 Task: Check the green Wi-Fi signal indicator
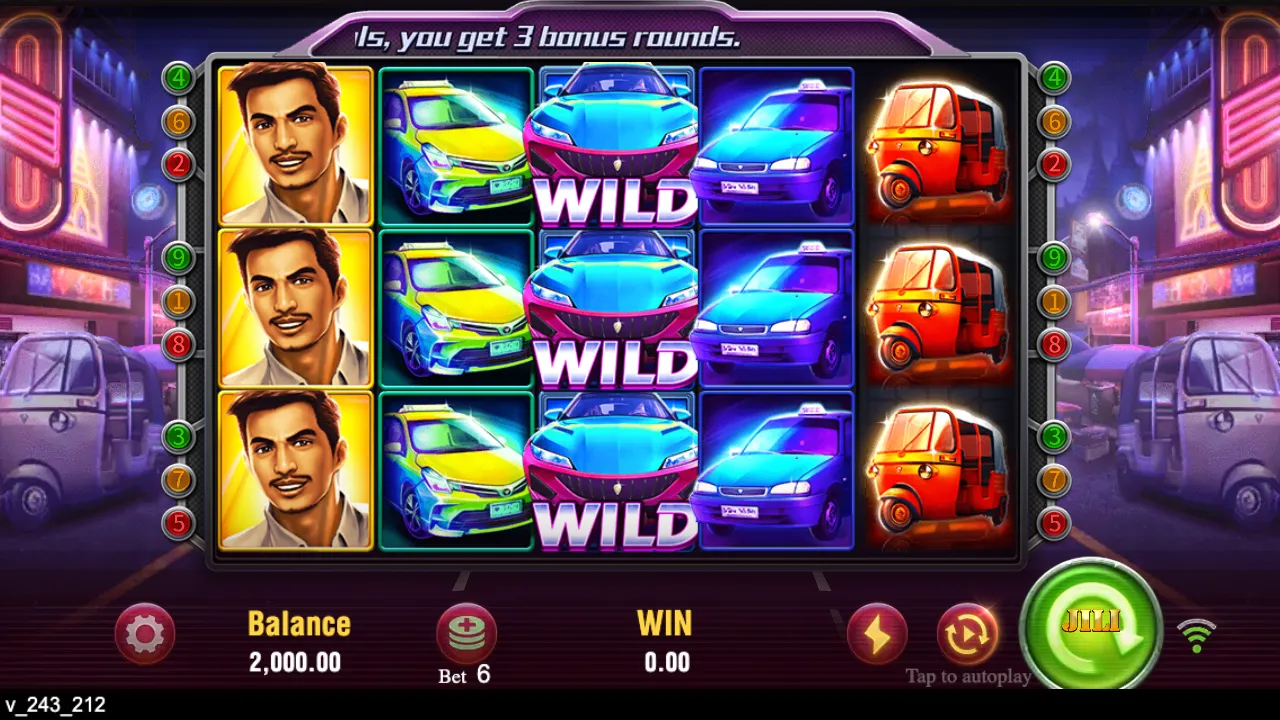coord(1196,636)
